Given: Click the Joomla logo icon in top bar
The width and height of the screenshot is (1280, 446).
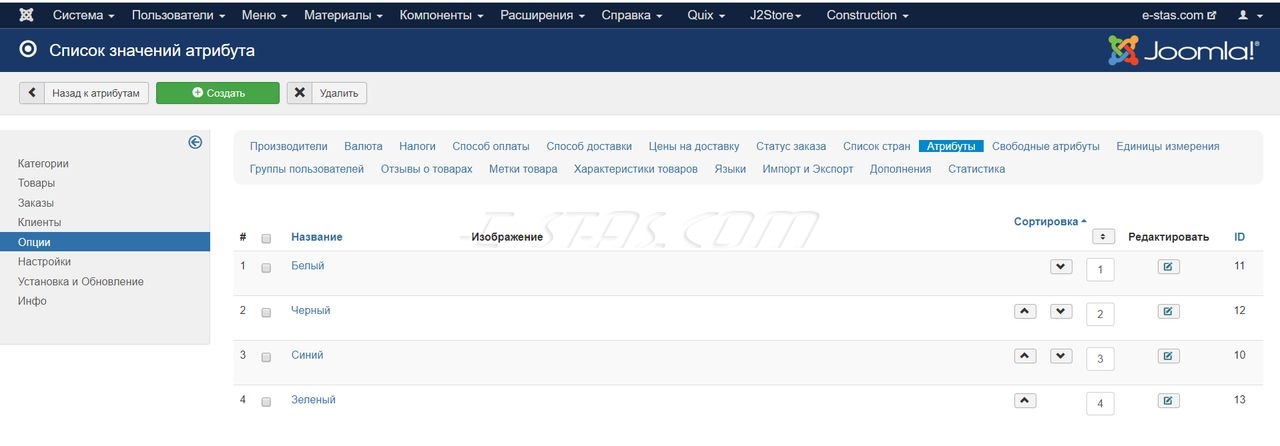Looking at the screenshot, I should click(27, 15).
